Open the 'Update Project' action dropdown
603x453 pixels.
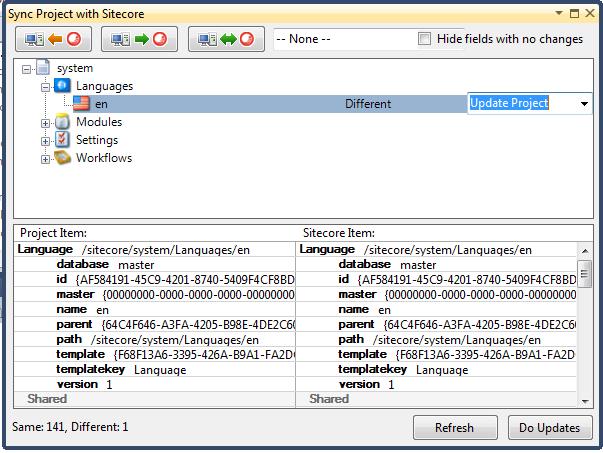point(584,103)
